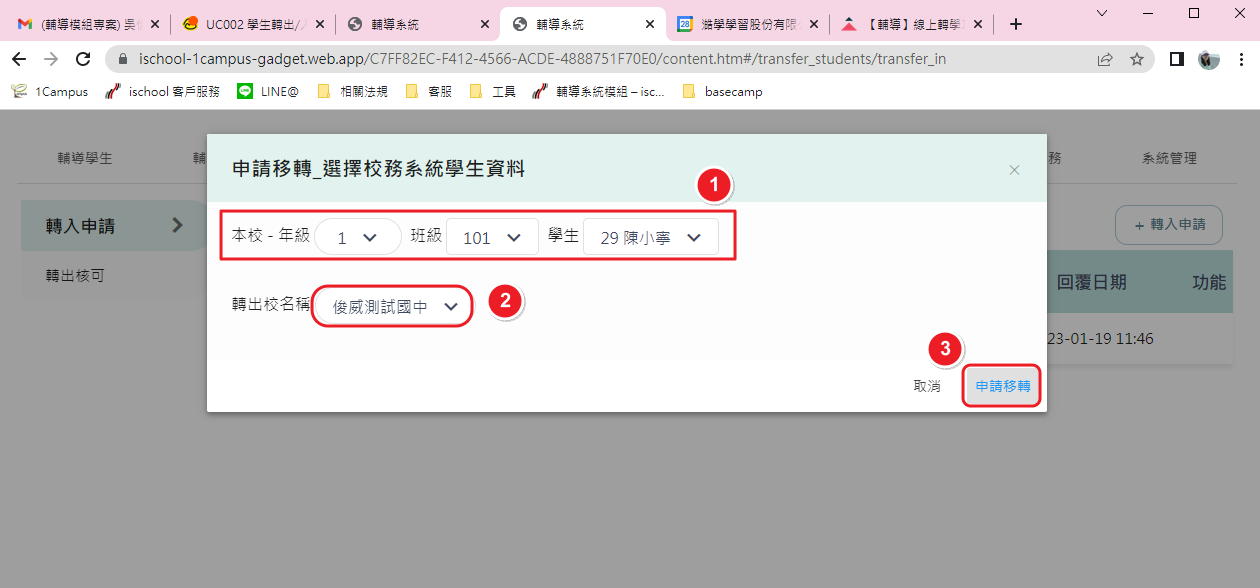The image size is (1260, 588).
Task: Click the 申請移轉 submit button
Action: click(x=1003, y=385)
